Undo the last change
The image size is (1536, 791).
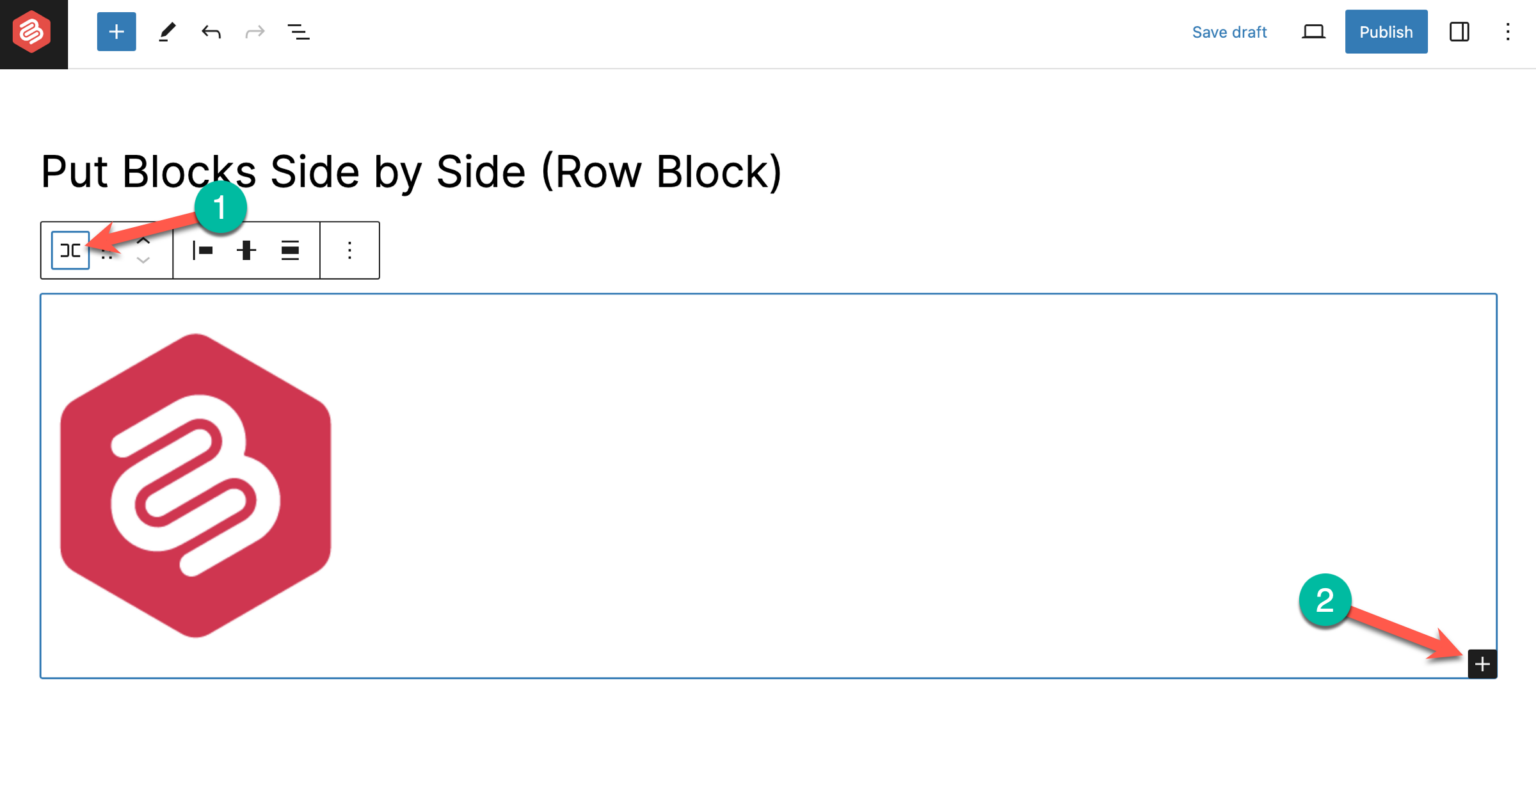click(x=211, y=31)
